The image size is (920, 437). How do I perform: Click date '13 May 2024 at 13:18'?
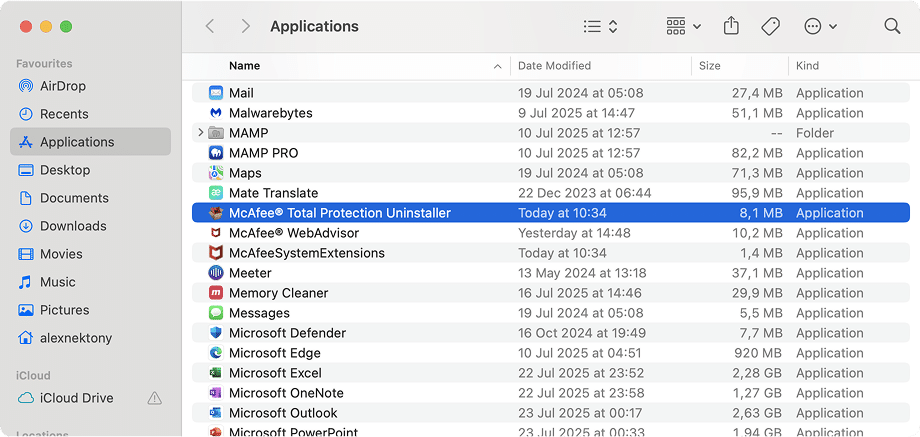click(x=582, y=273)
